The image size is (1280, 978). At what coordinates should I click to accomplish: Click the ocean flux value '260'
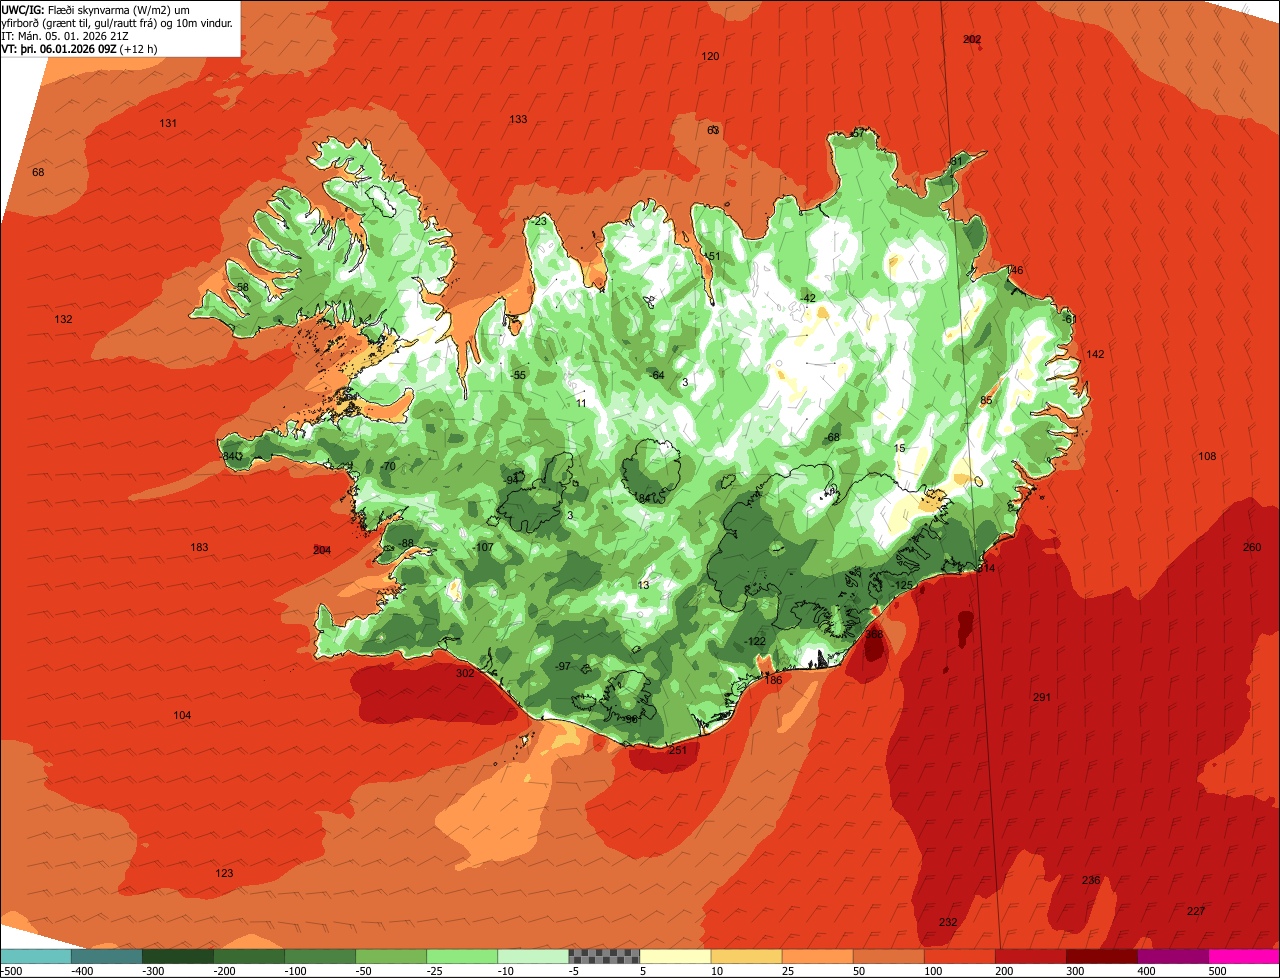pos(1252,547)
